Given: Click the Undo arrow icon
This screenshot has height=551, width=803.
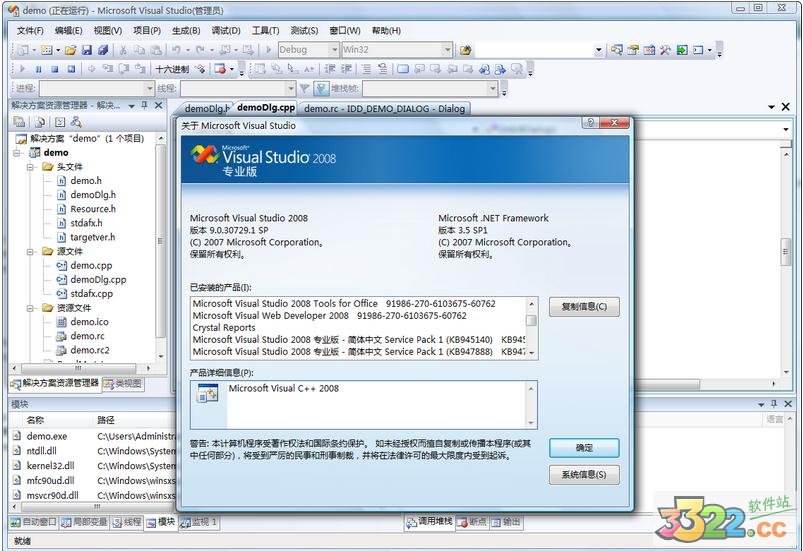Looking at the screenshot, I should (x=176, y=50).
